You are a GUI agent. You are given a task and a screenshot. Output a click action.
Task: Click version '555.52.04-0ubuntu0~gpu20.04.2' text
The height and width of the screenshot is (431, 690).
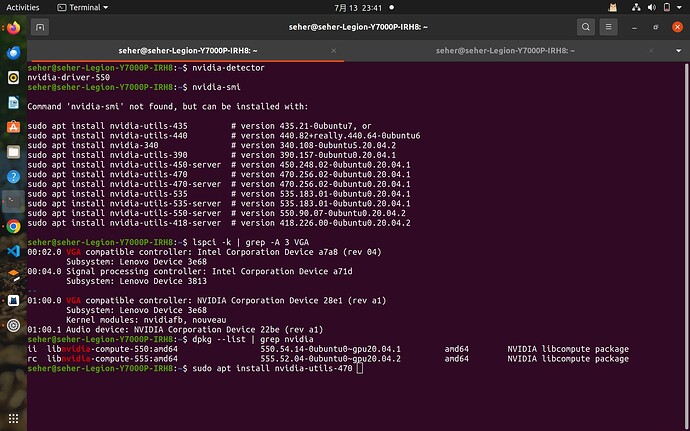tap(330, 358)
